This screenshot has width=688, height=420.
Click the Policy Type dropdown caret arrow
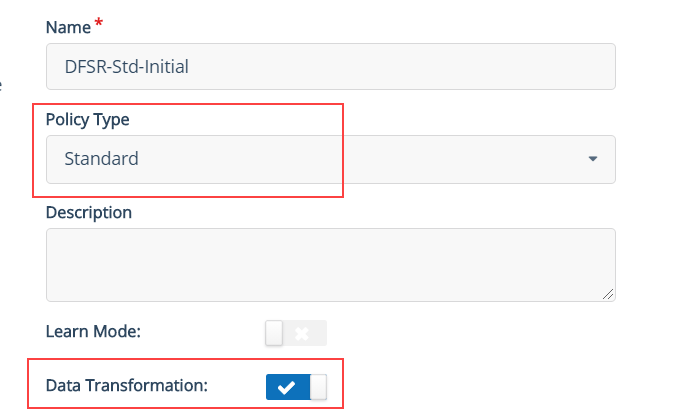(593, 159)
